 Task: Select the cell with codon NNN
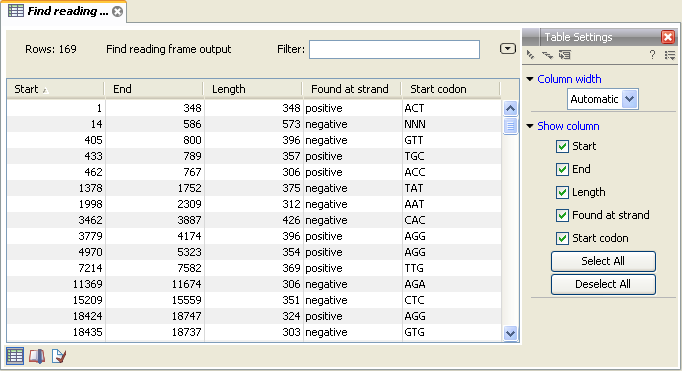451,124
